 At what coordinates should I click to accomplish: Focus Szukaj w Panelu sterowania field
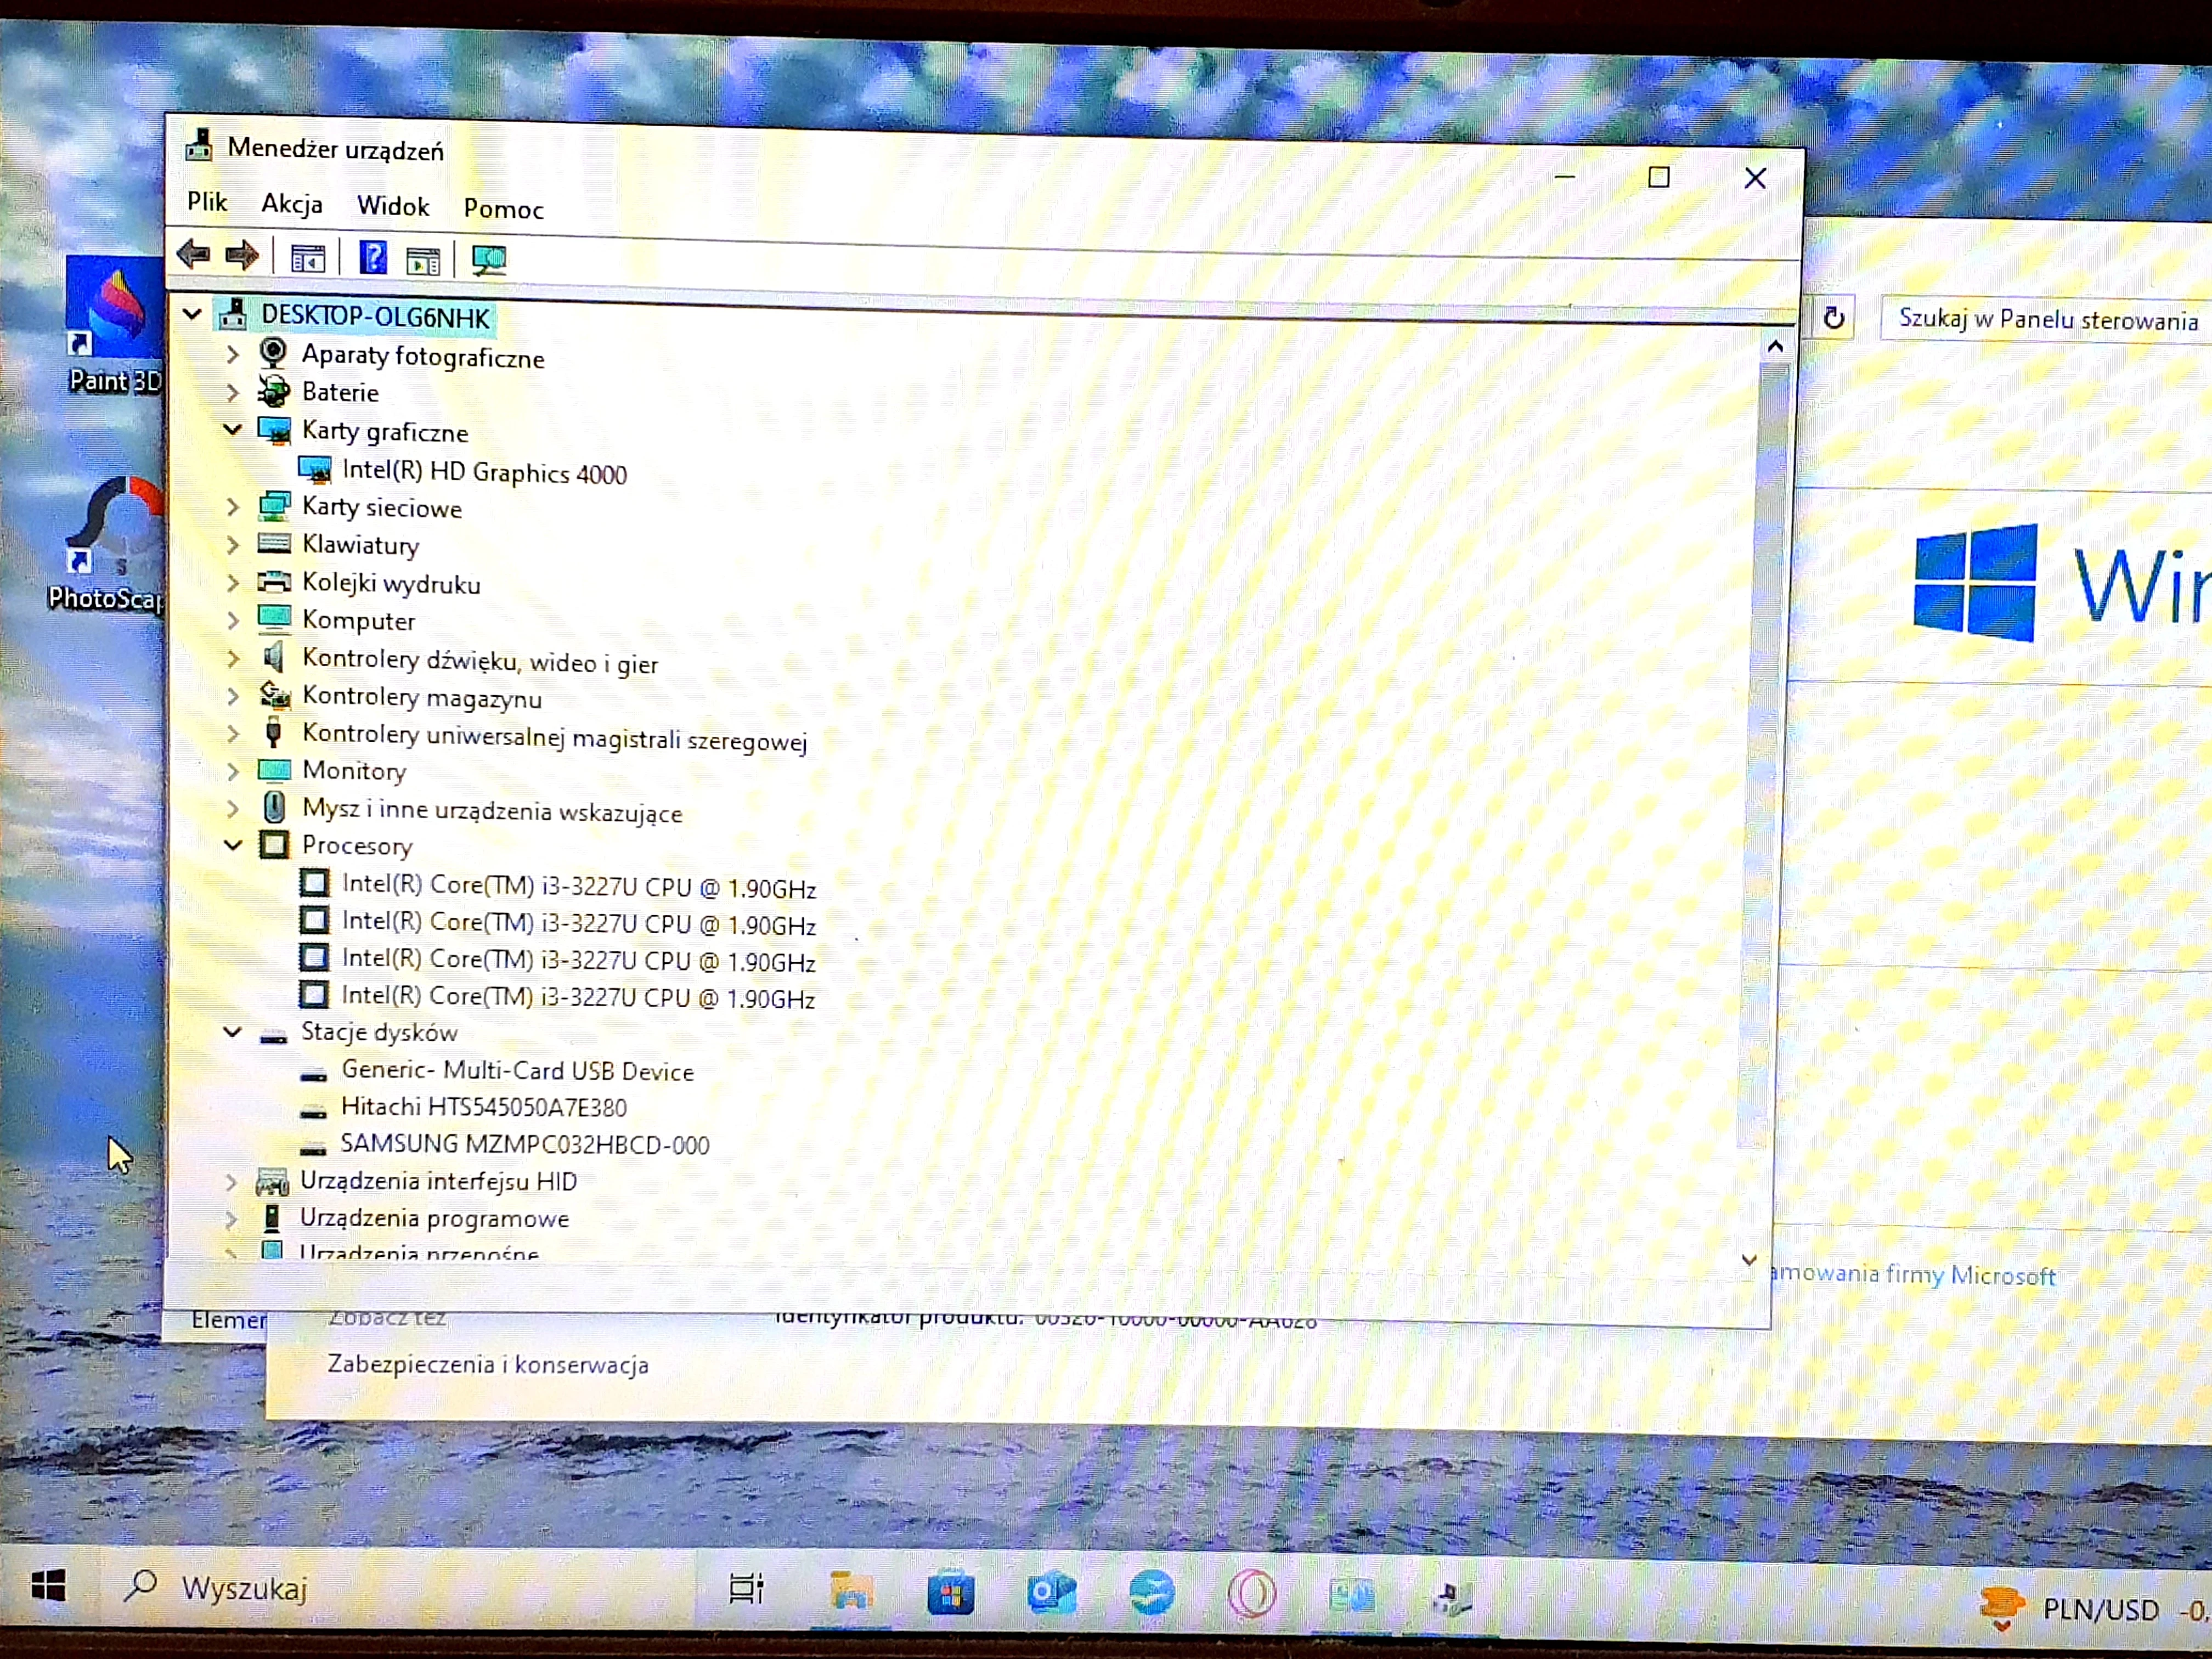coord(2046,319)
